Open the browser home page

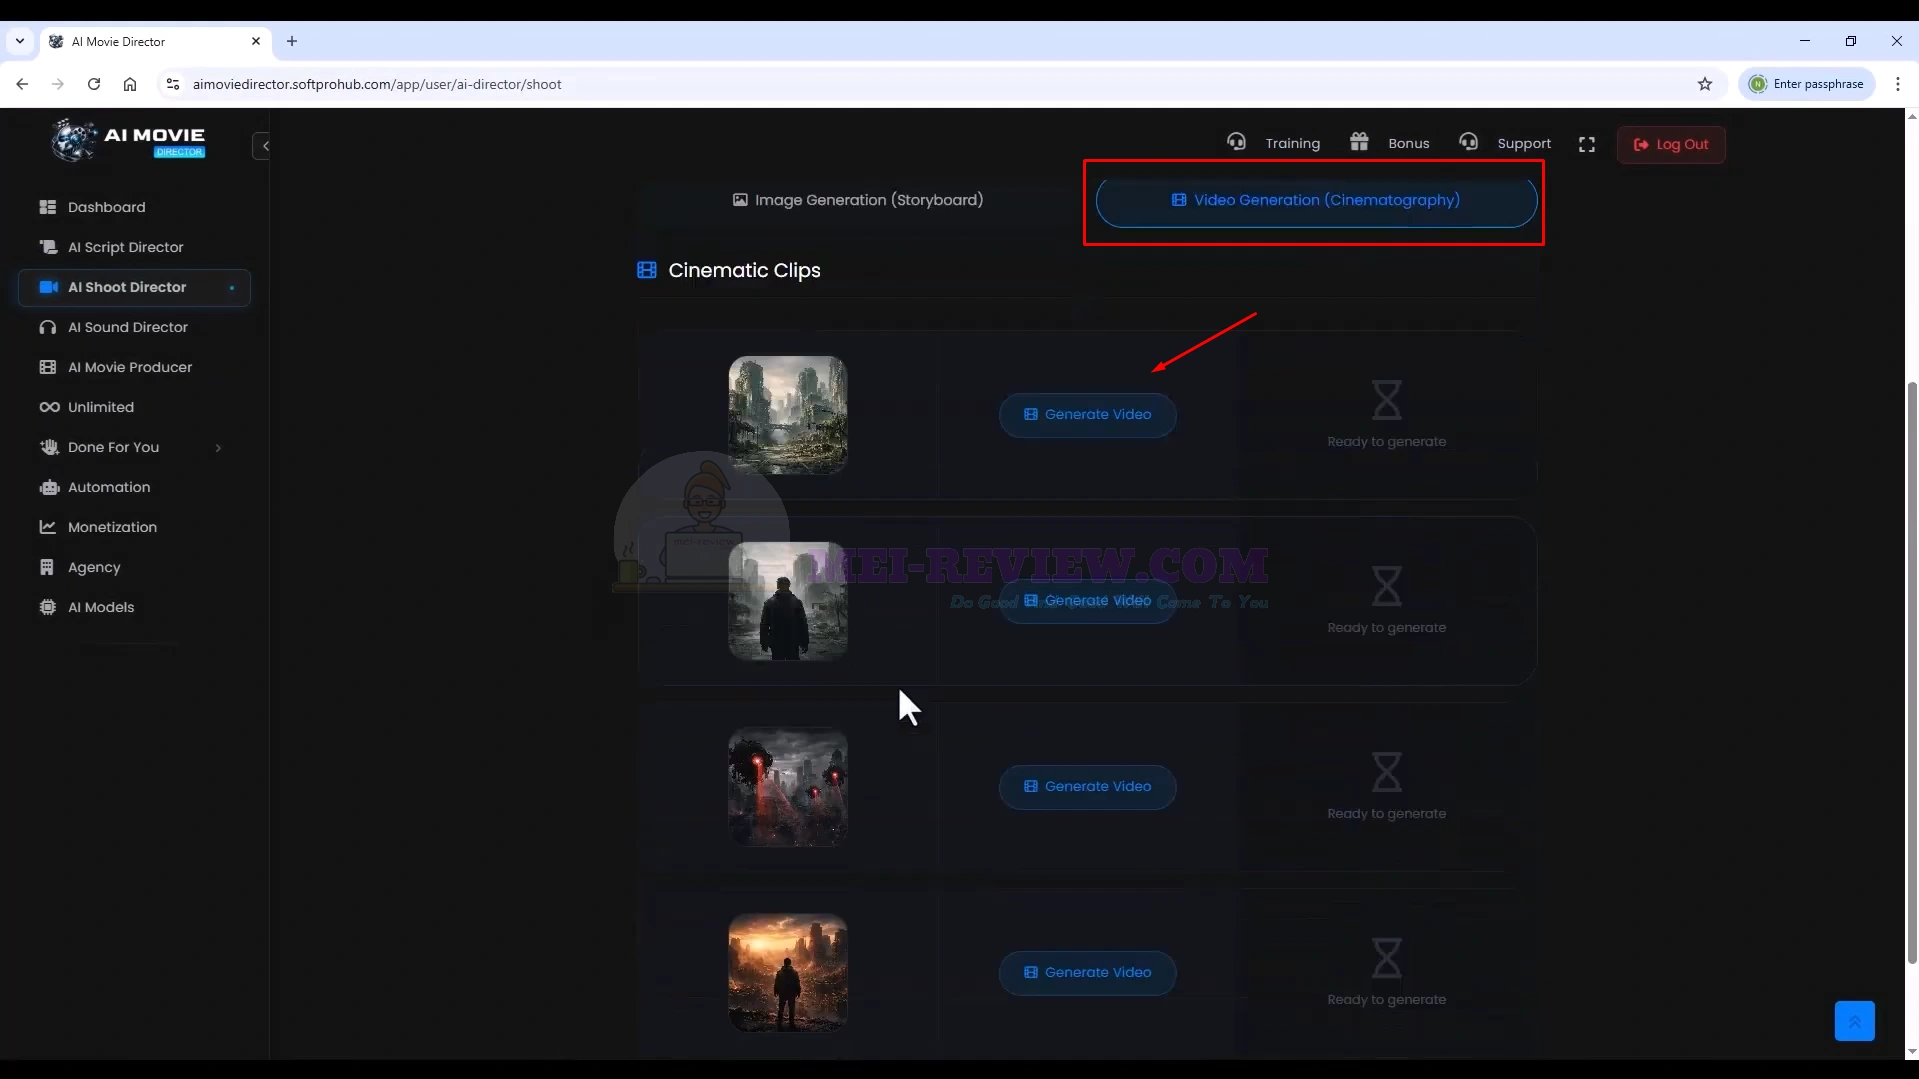point(130,84)
